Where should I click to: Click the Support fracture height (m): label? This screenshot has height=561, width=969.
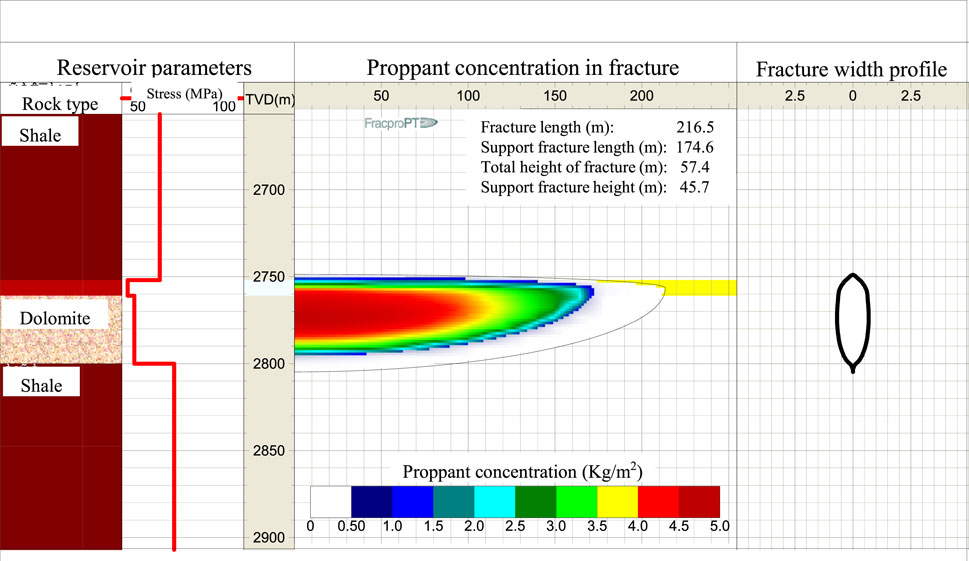pyautogui.click(x=573, y=187)
